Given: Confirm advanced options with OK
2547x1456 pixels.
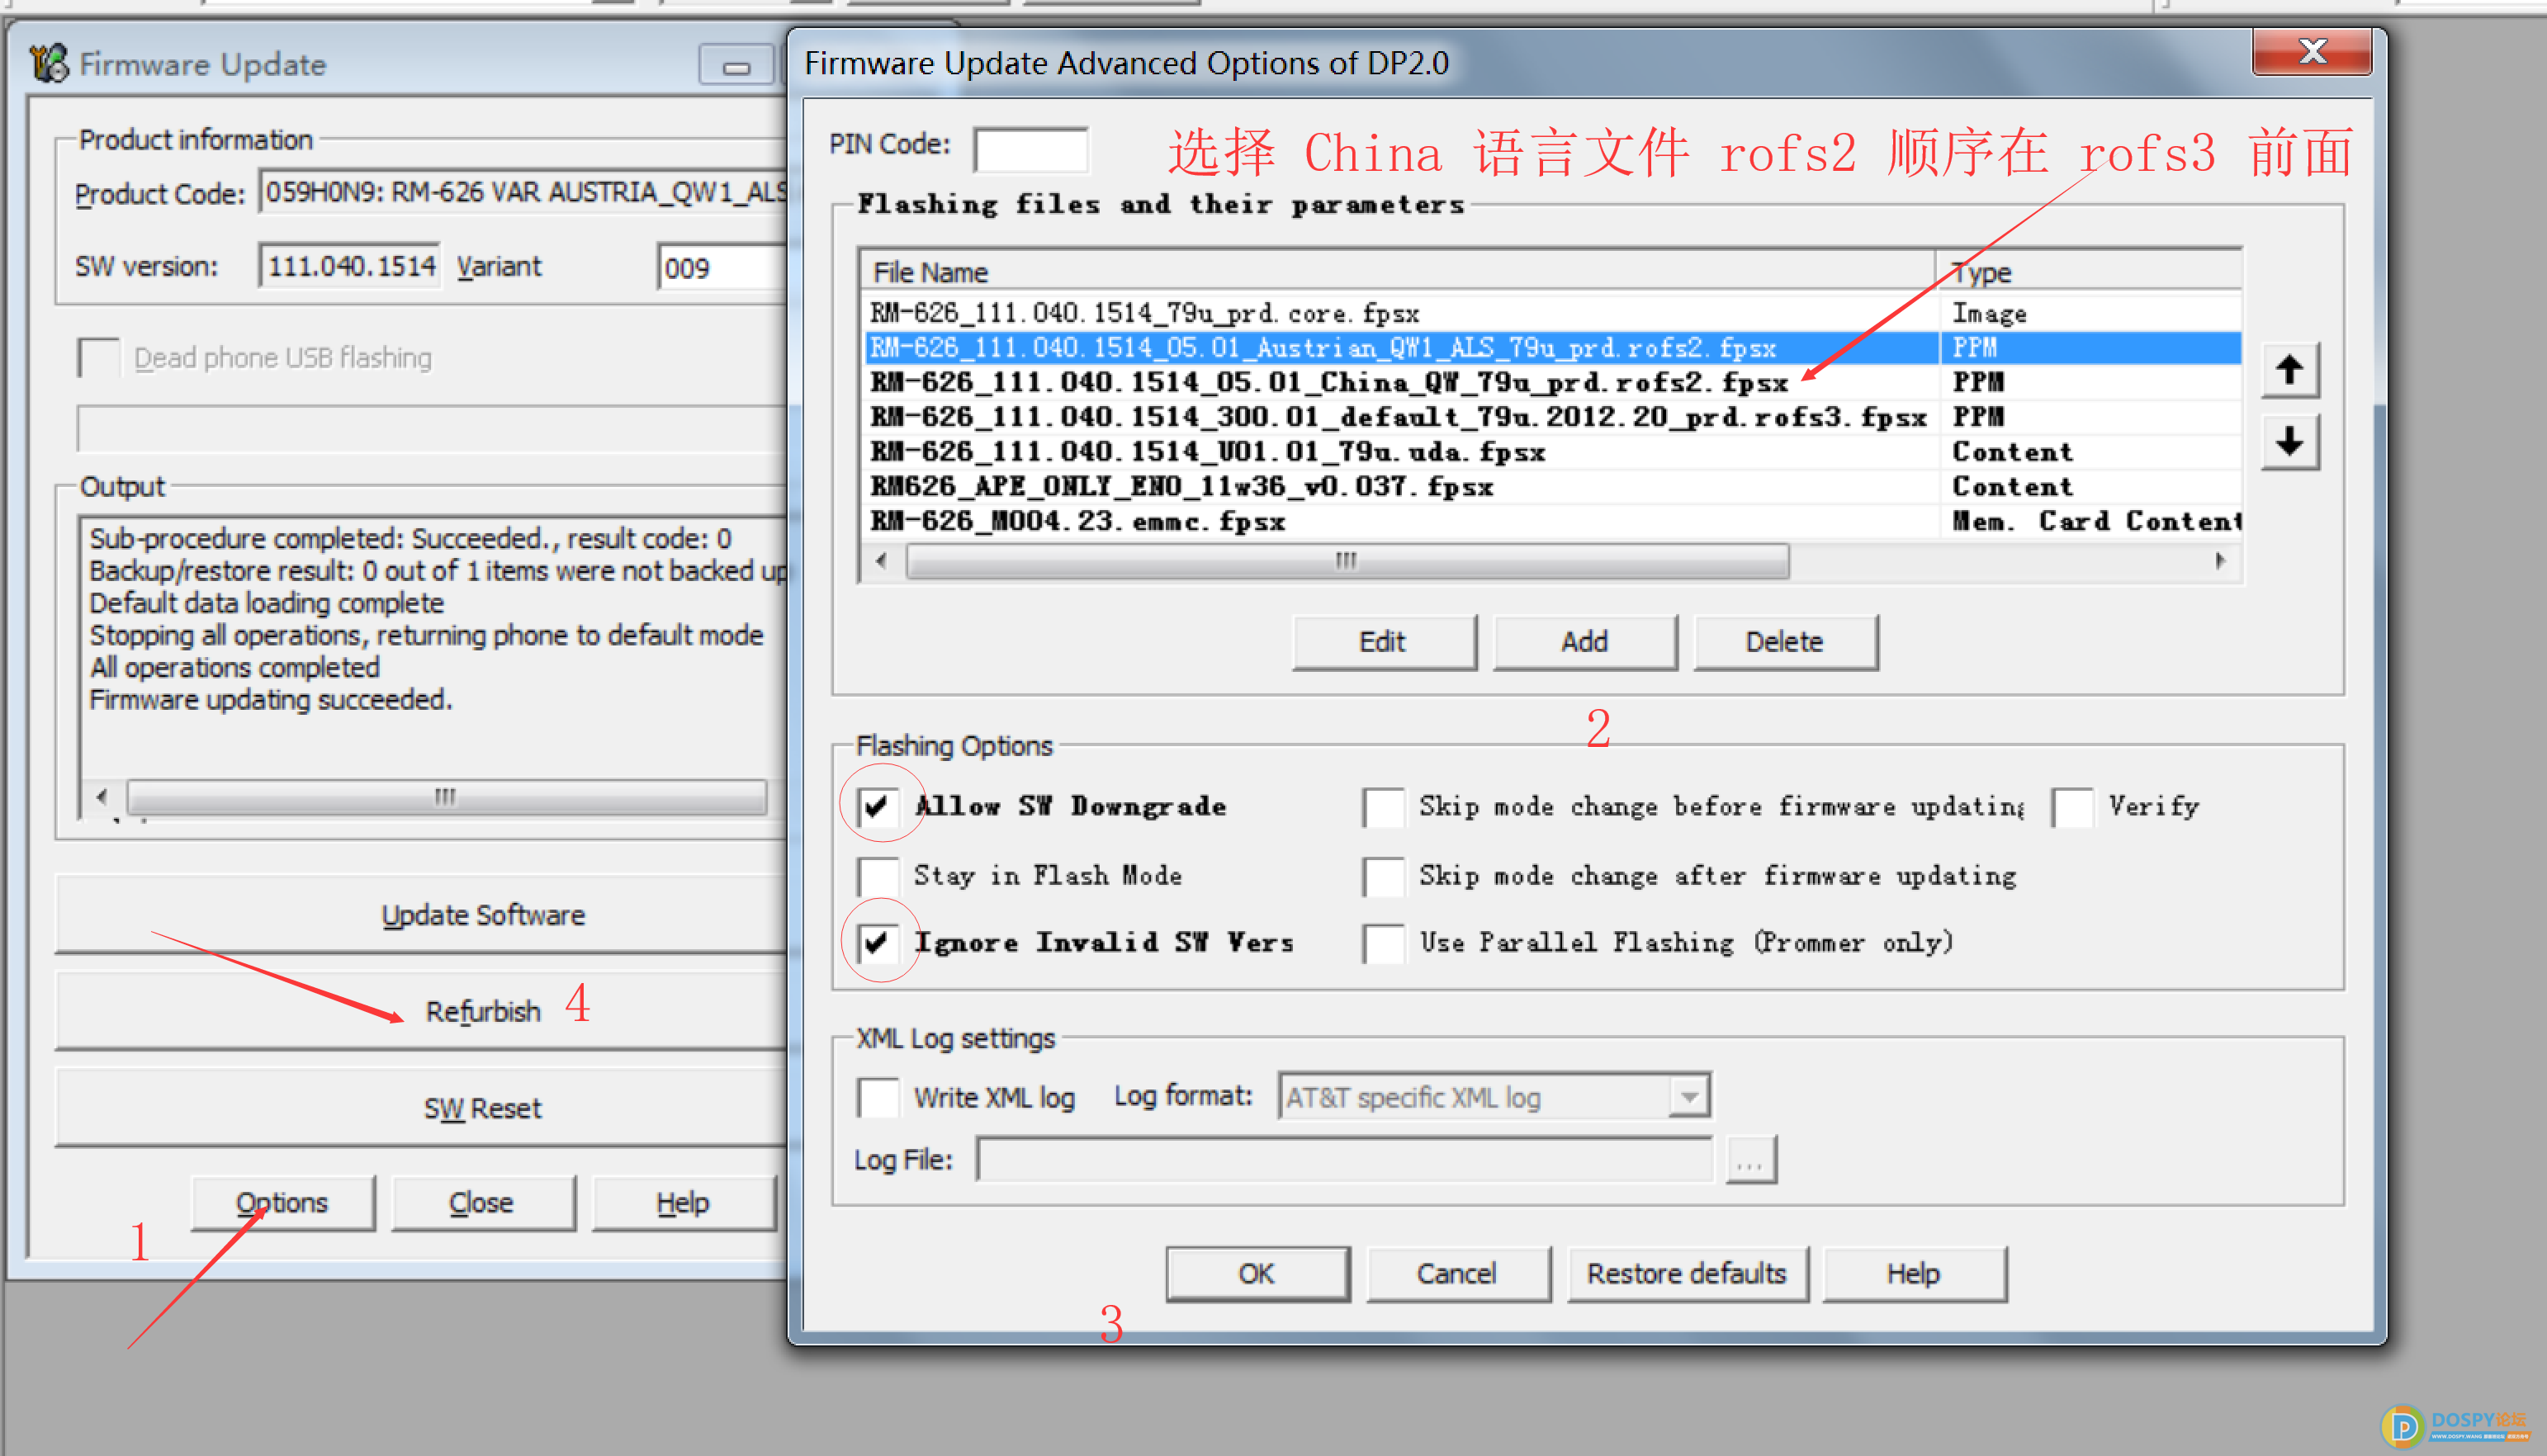Looking at the screenshot, I should click(x=1257, y=1273).
